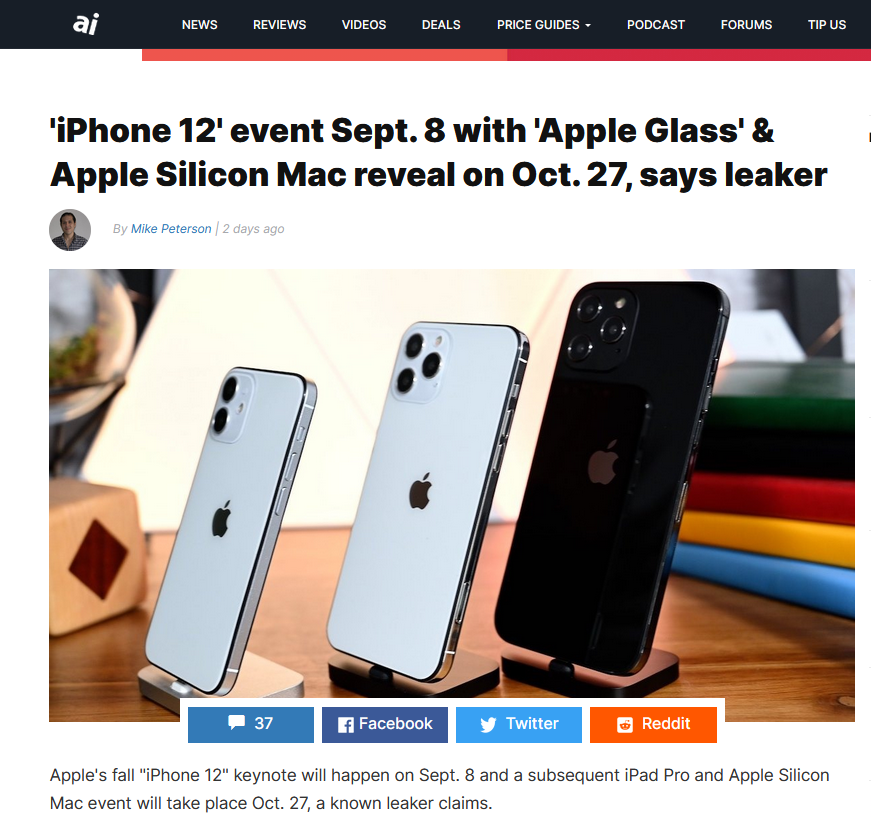Open the News menu item
The image size is (871, 817).
tap(199, 25)
